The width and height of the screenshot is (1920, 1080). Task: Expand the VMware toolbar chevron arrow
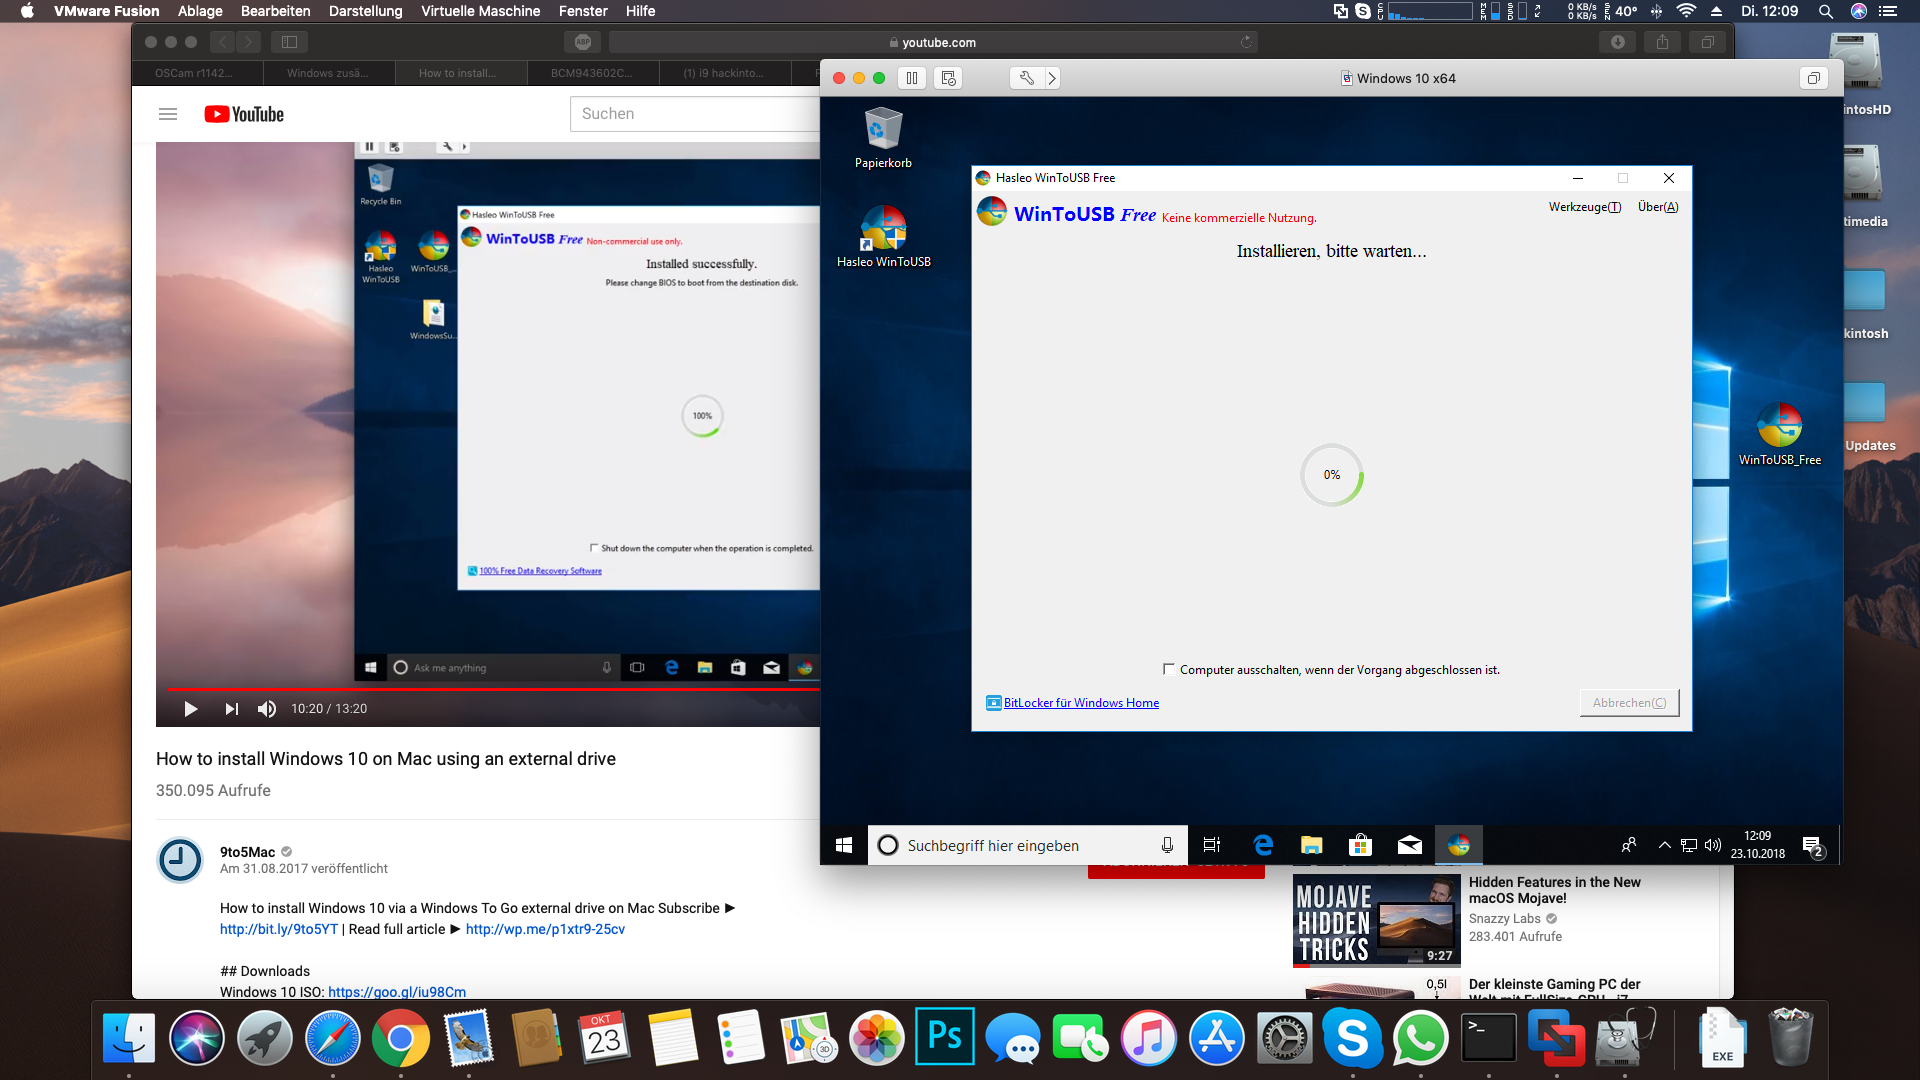[1052, 78]
